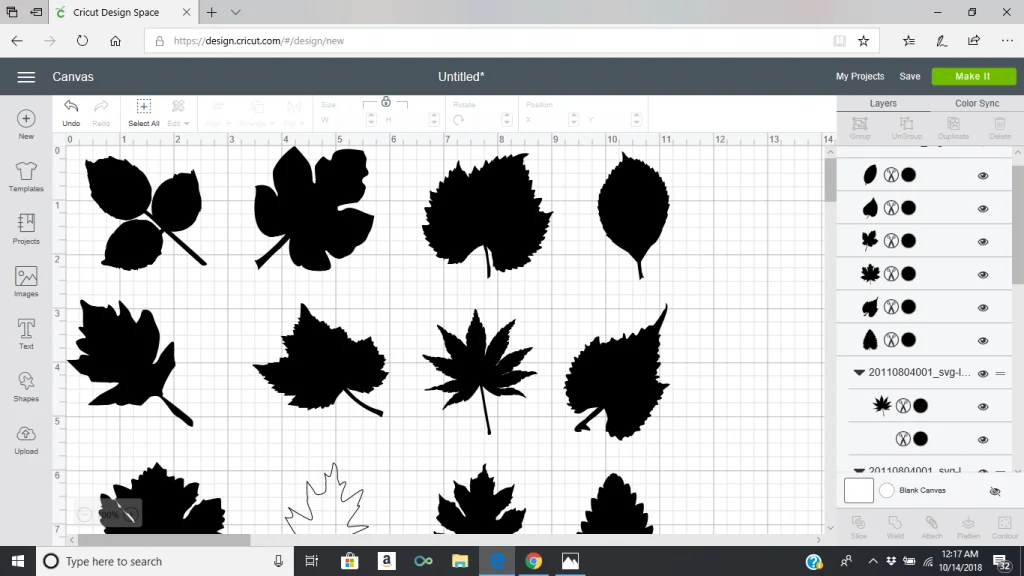Image resolution: width=1024 pixels, height=576 pixels.
Task: Open the Shapes tool
Action: click(x=26, y=383)
